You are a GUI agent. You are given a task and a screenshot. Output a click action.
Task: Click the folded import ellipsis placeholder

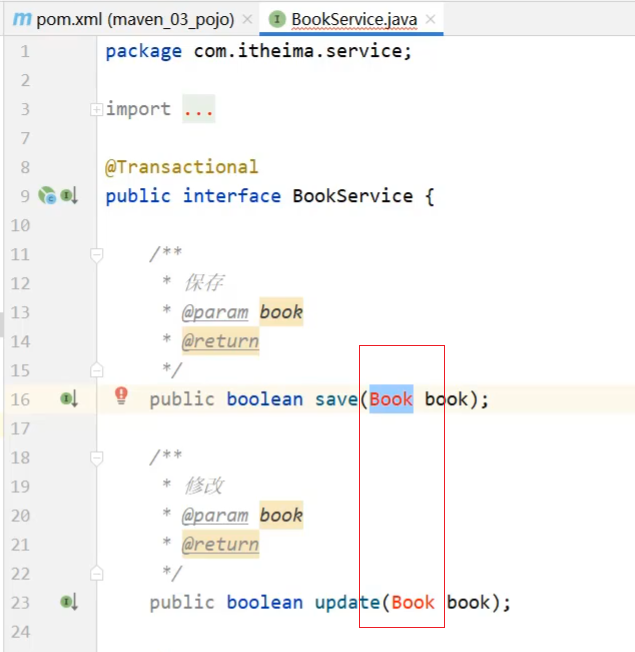[199, 109]
